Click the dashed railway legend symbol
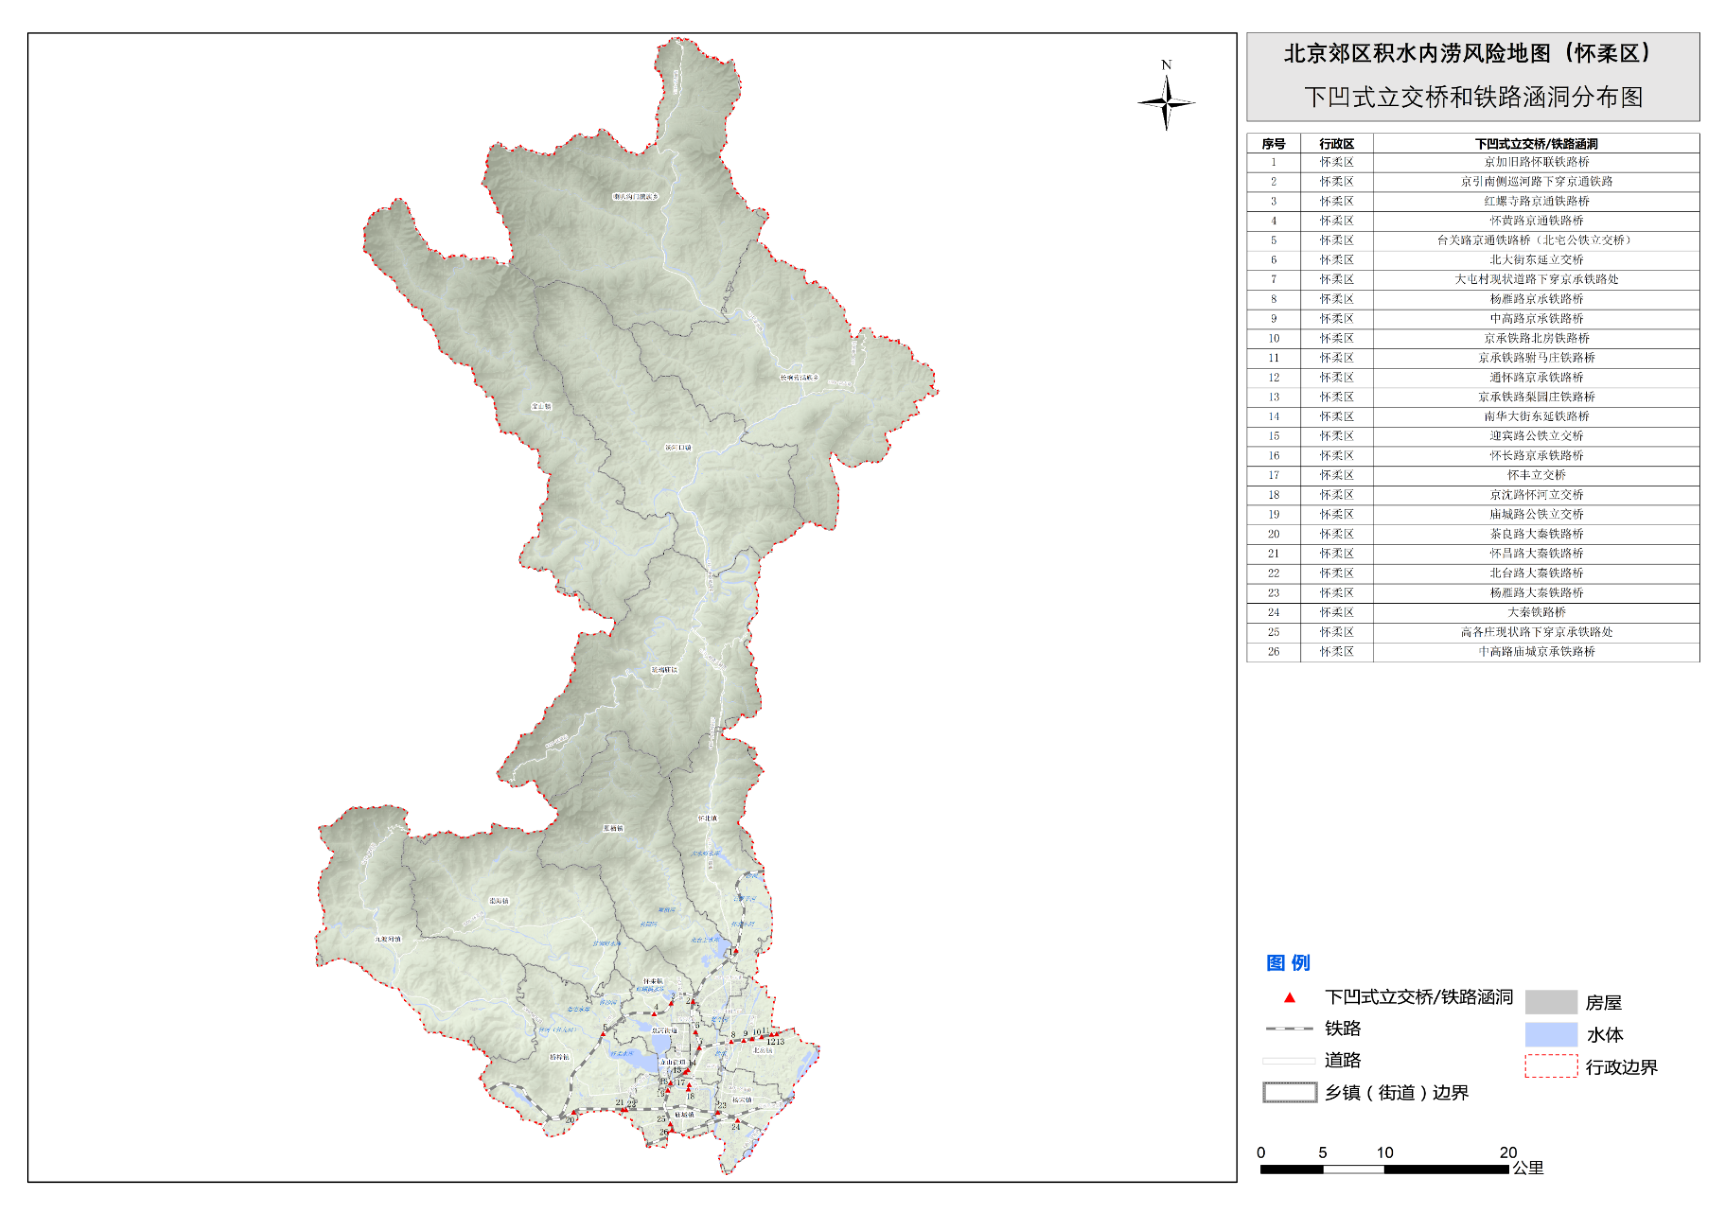This screenshot has height=1211, width=1711. [x=1289, y=1028]
